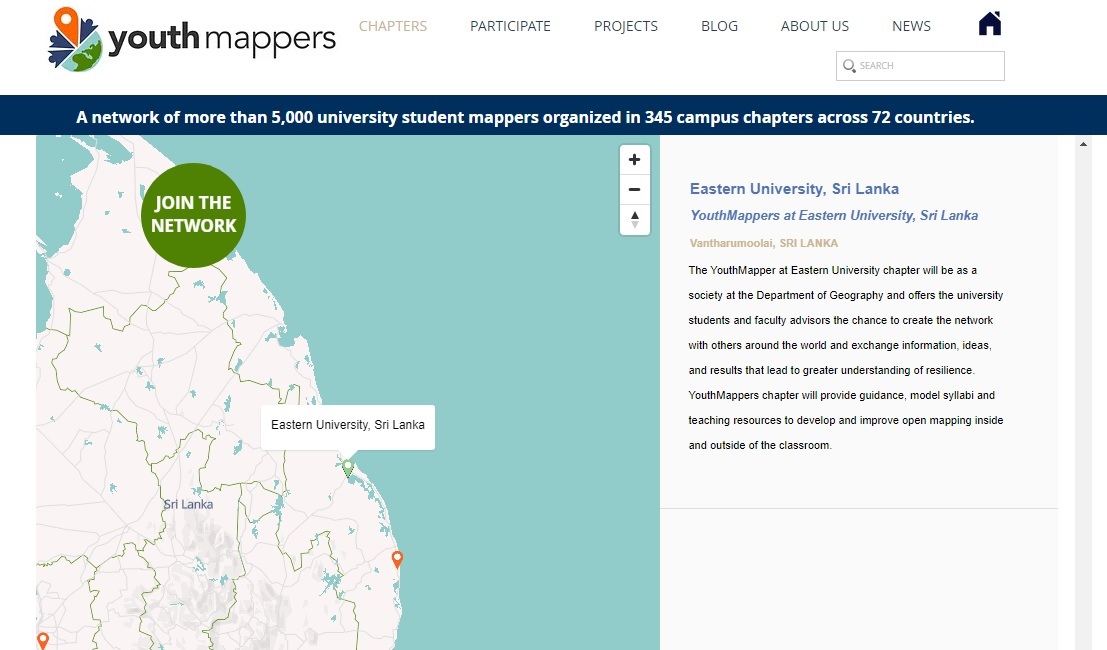Screen dimensions: 1107x650
Task: Open the Participate menu
Action: (x=510, y=26)
